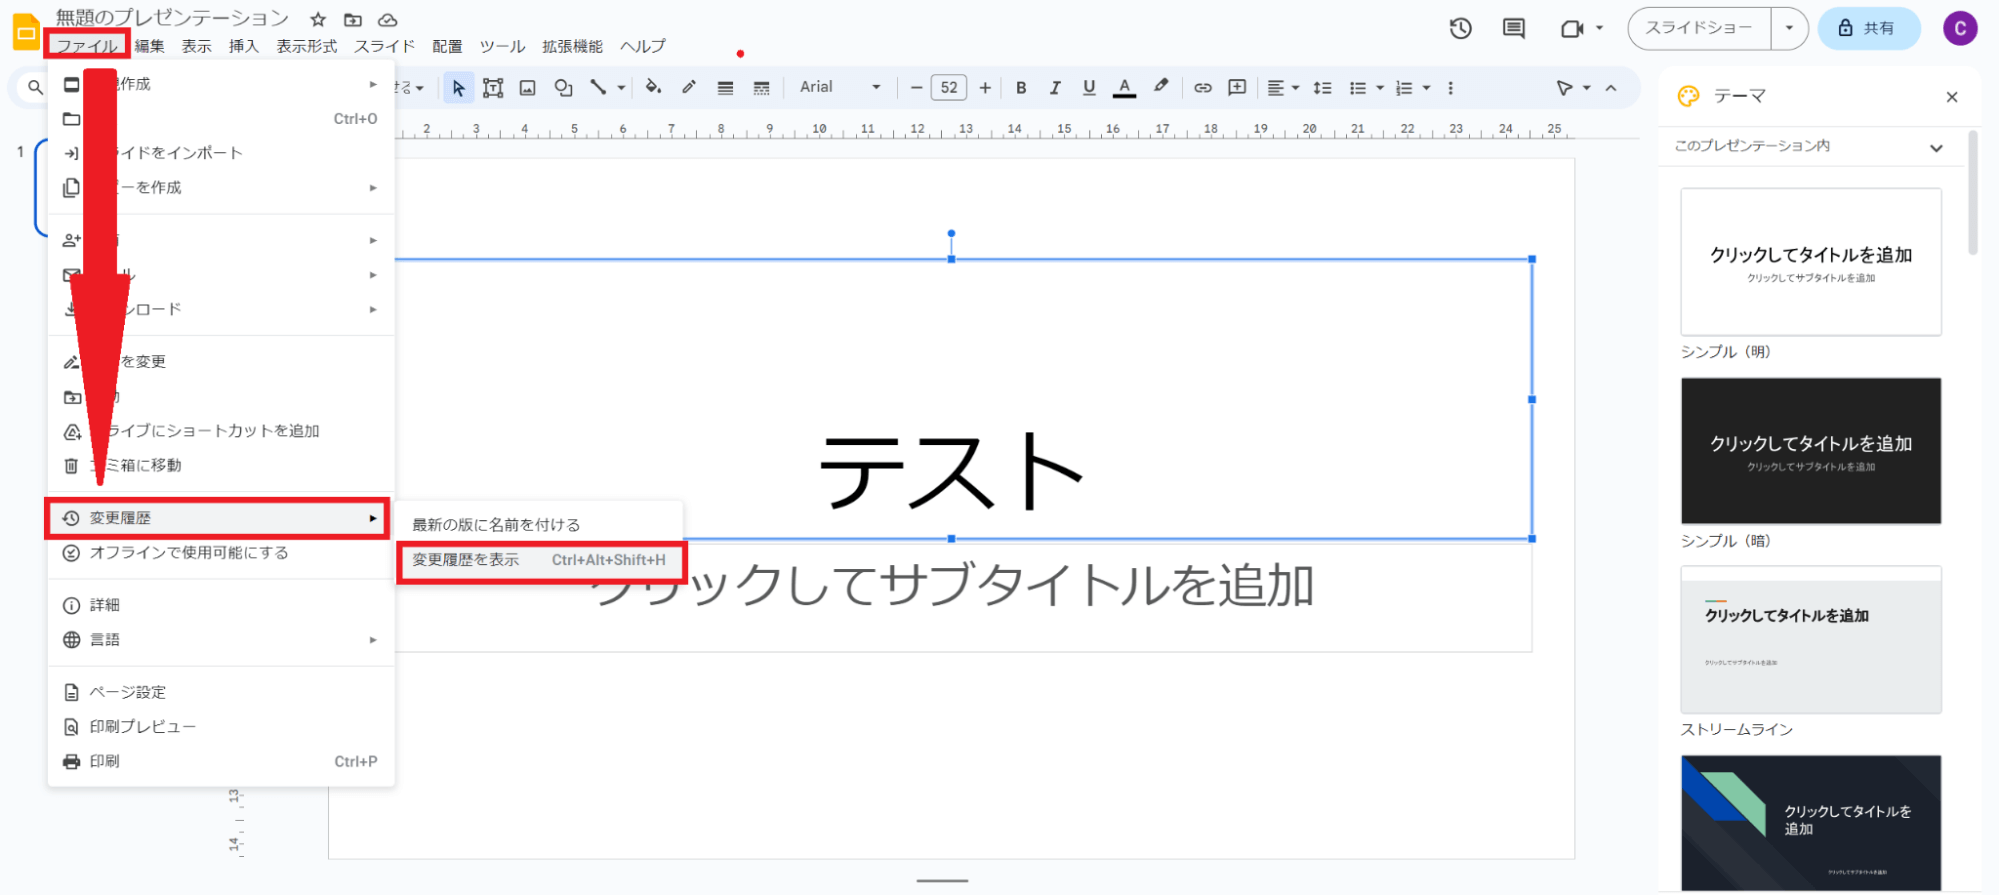Click the fill color paint bucket
Viewport: 1999px width, 896px height.
pyautogui.click(x=653, y=87)
